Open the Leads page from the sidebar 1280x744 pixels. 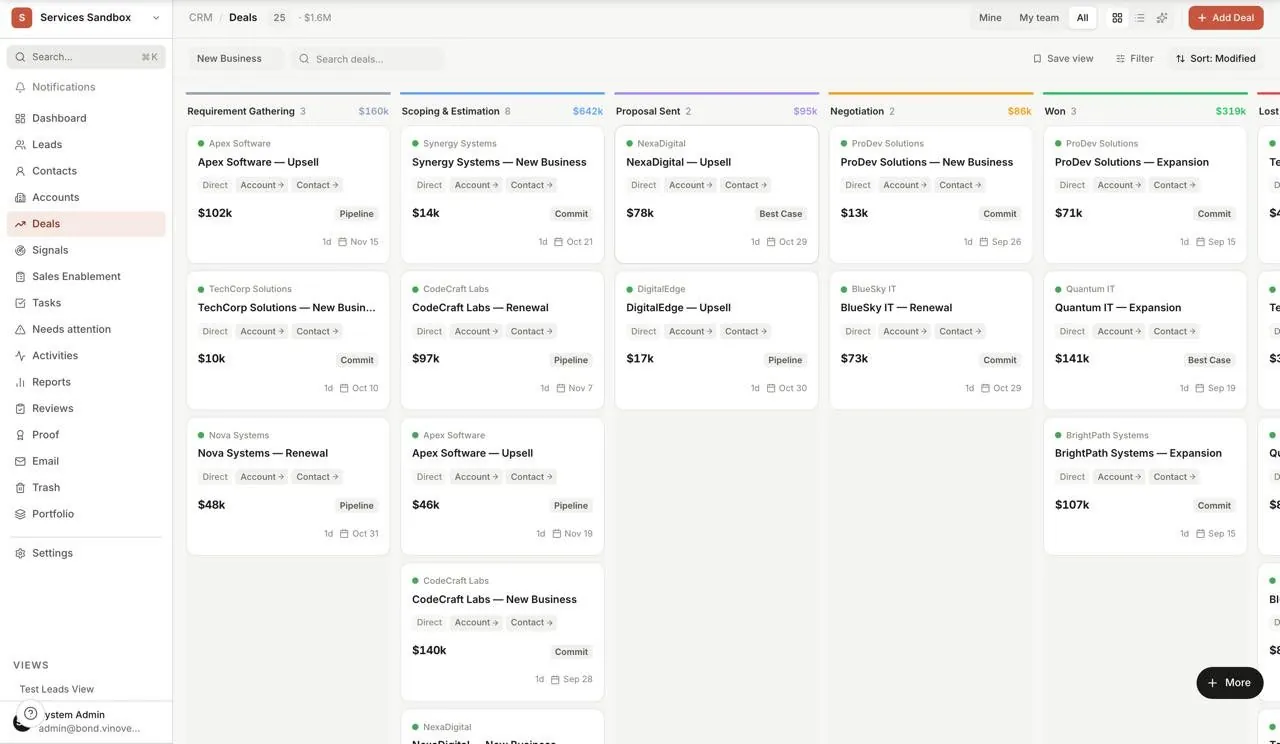tap(86, 145)
